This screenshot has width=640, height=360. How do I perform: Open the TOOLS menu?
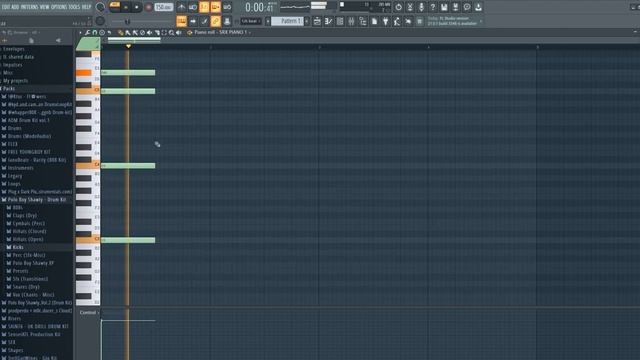[x=74, y=7]
